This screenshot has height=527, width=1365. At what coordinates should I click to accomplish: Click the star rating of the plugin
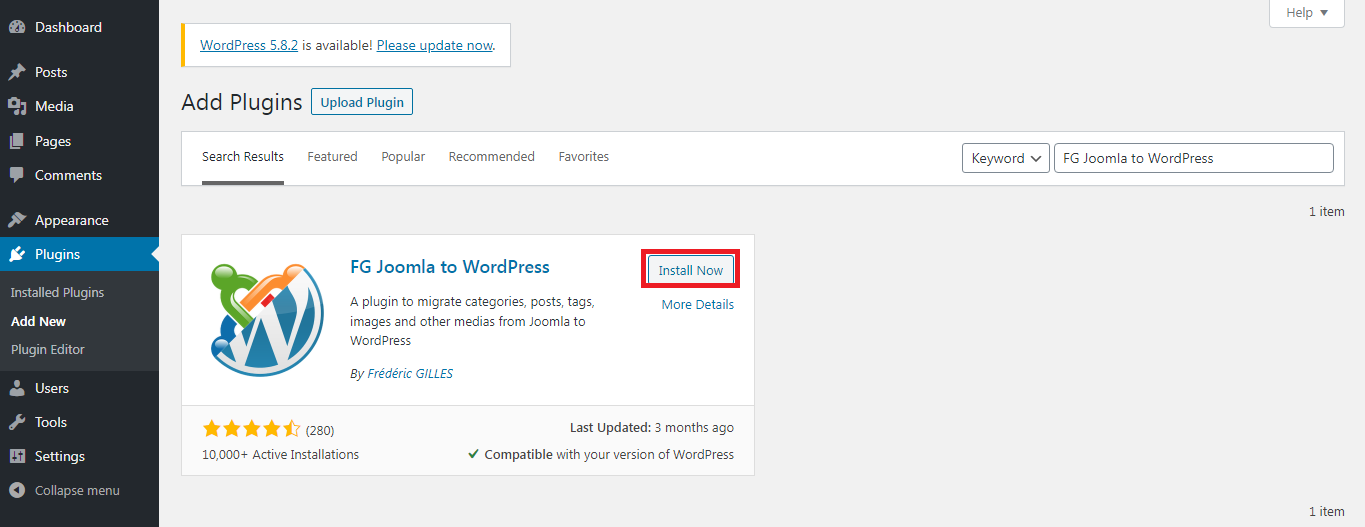(x=251, y=429)
